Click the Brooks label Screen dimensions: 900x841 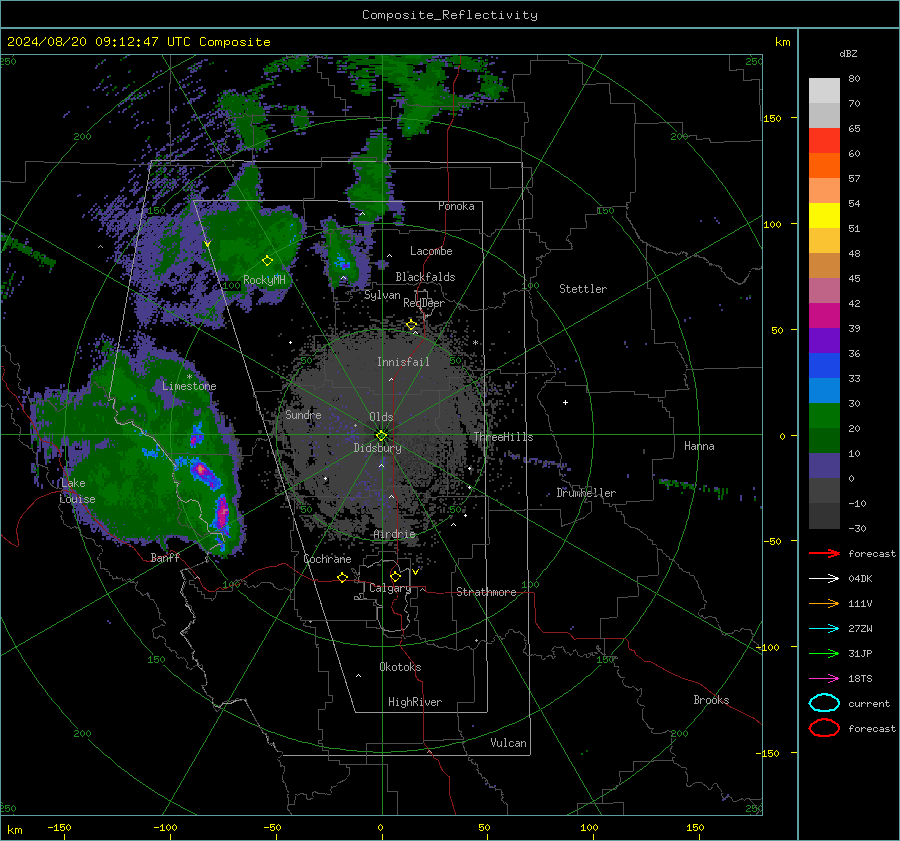(711, 700)
